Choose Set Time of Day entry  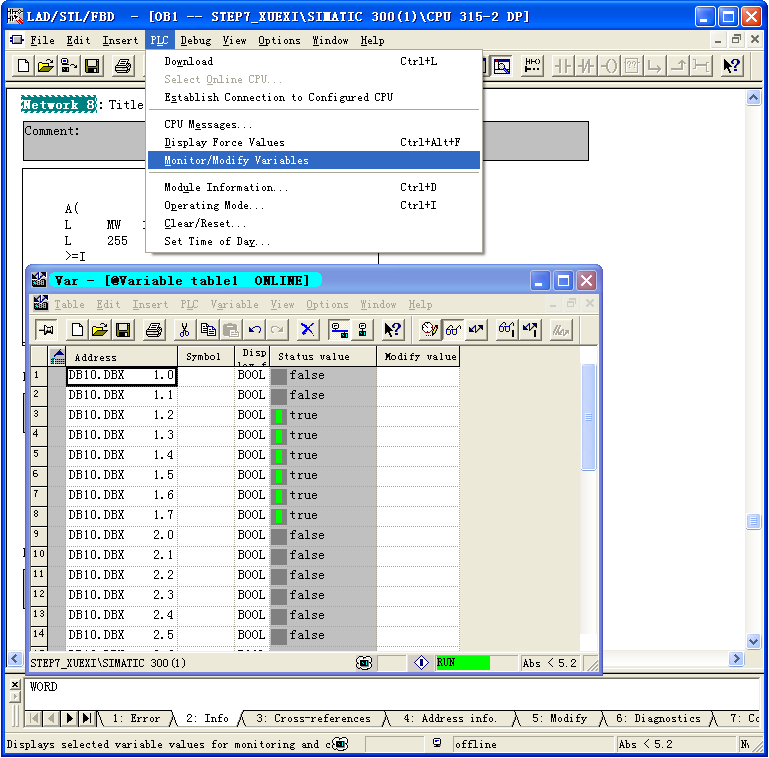[314, 241]
